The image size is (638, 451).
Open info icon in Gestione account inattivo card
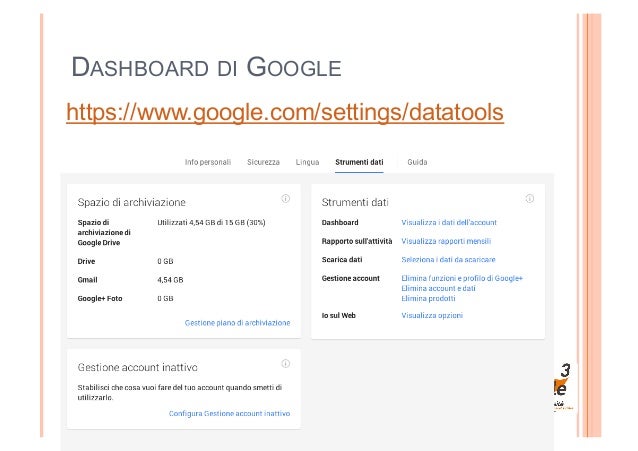click(286, 363)
